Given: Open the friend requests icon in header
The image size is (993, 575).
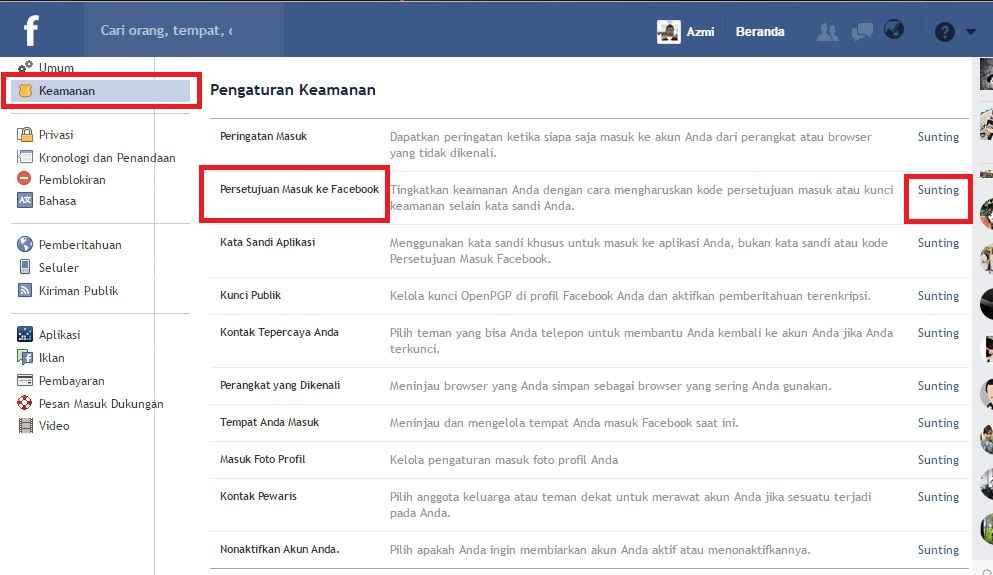Looking at the screenshot, I should click(x=826, y=31).
